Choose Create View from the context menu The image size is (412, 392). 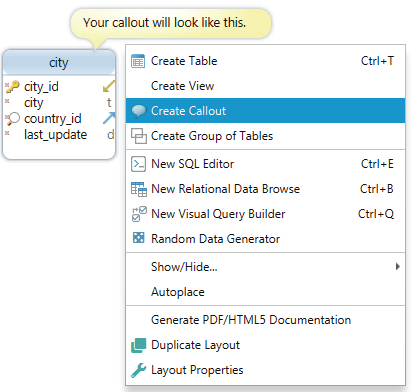tap(266, 86)
